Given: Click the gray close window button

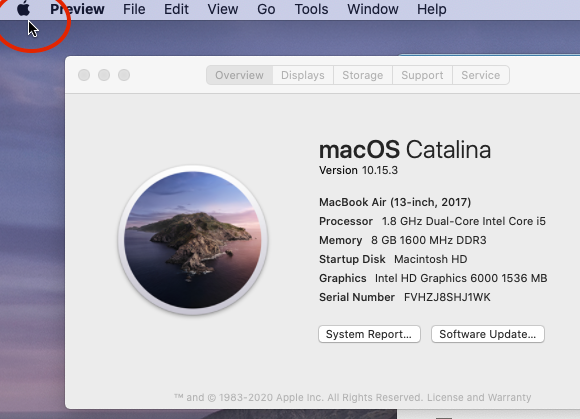Looking at the screenshot, I should point(84,75).
